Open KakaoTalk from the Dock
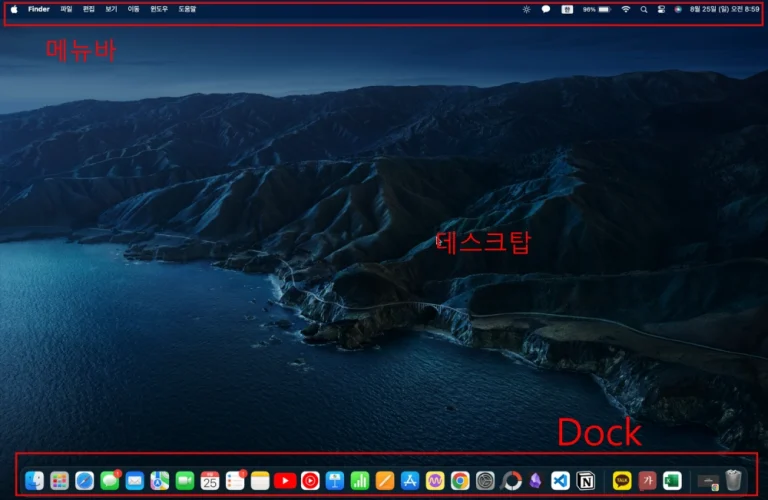The height and width of the screenshot is (500, 768). tap(622, 481)
